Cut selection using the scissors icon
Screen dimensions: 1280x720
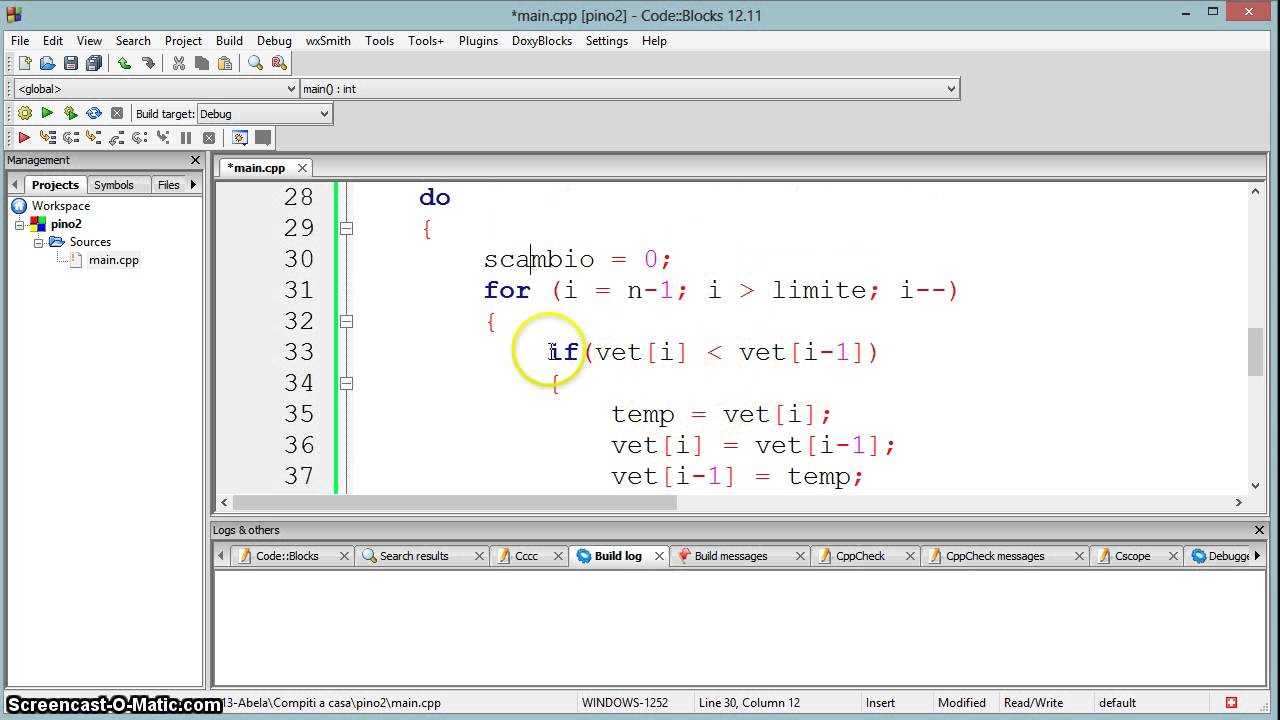(179, 63)
